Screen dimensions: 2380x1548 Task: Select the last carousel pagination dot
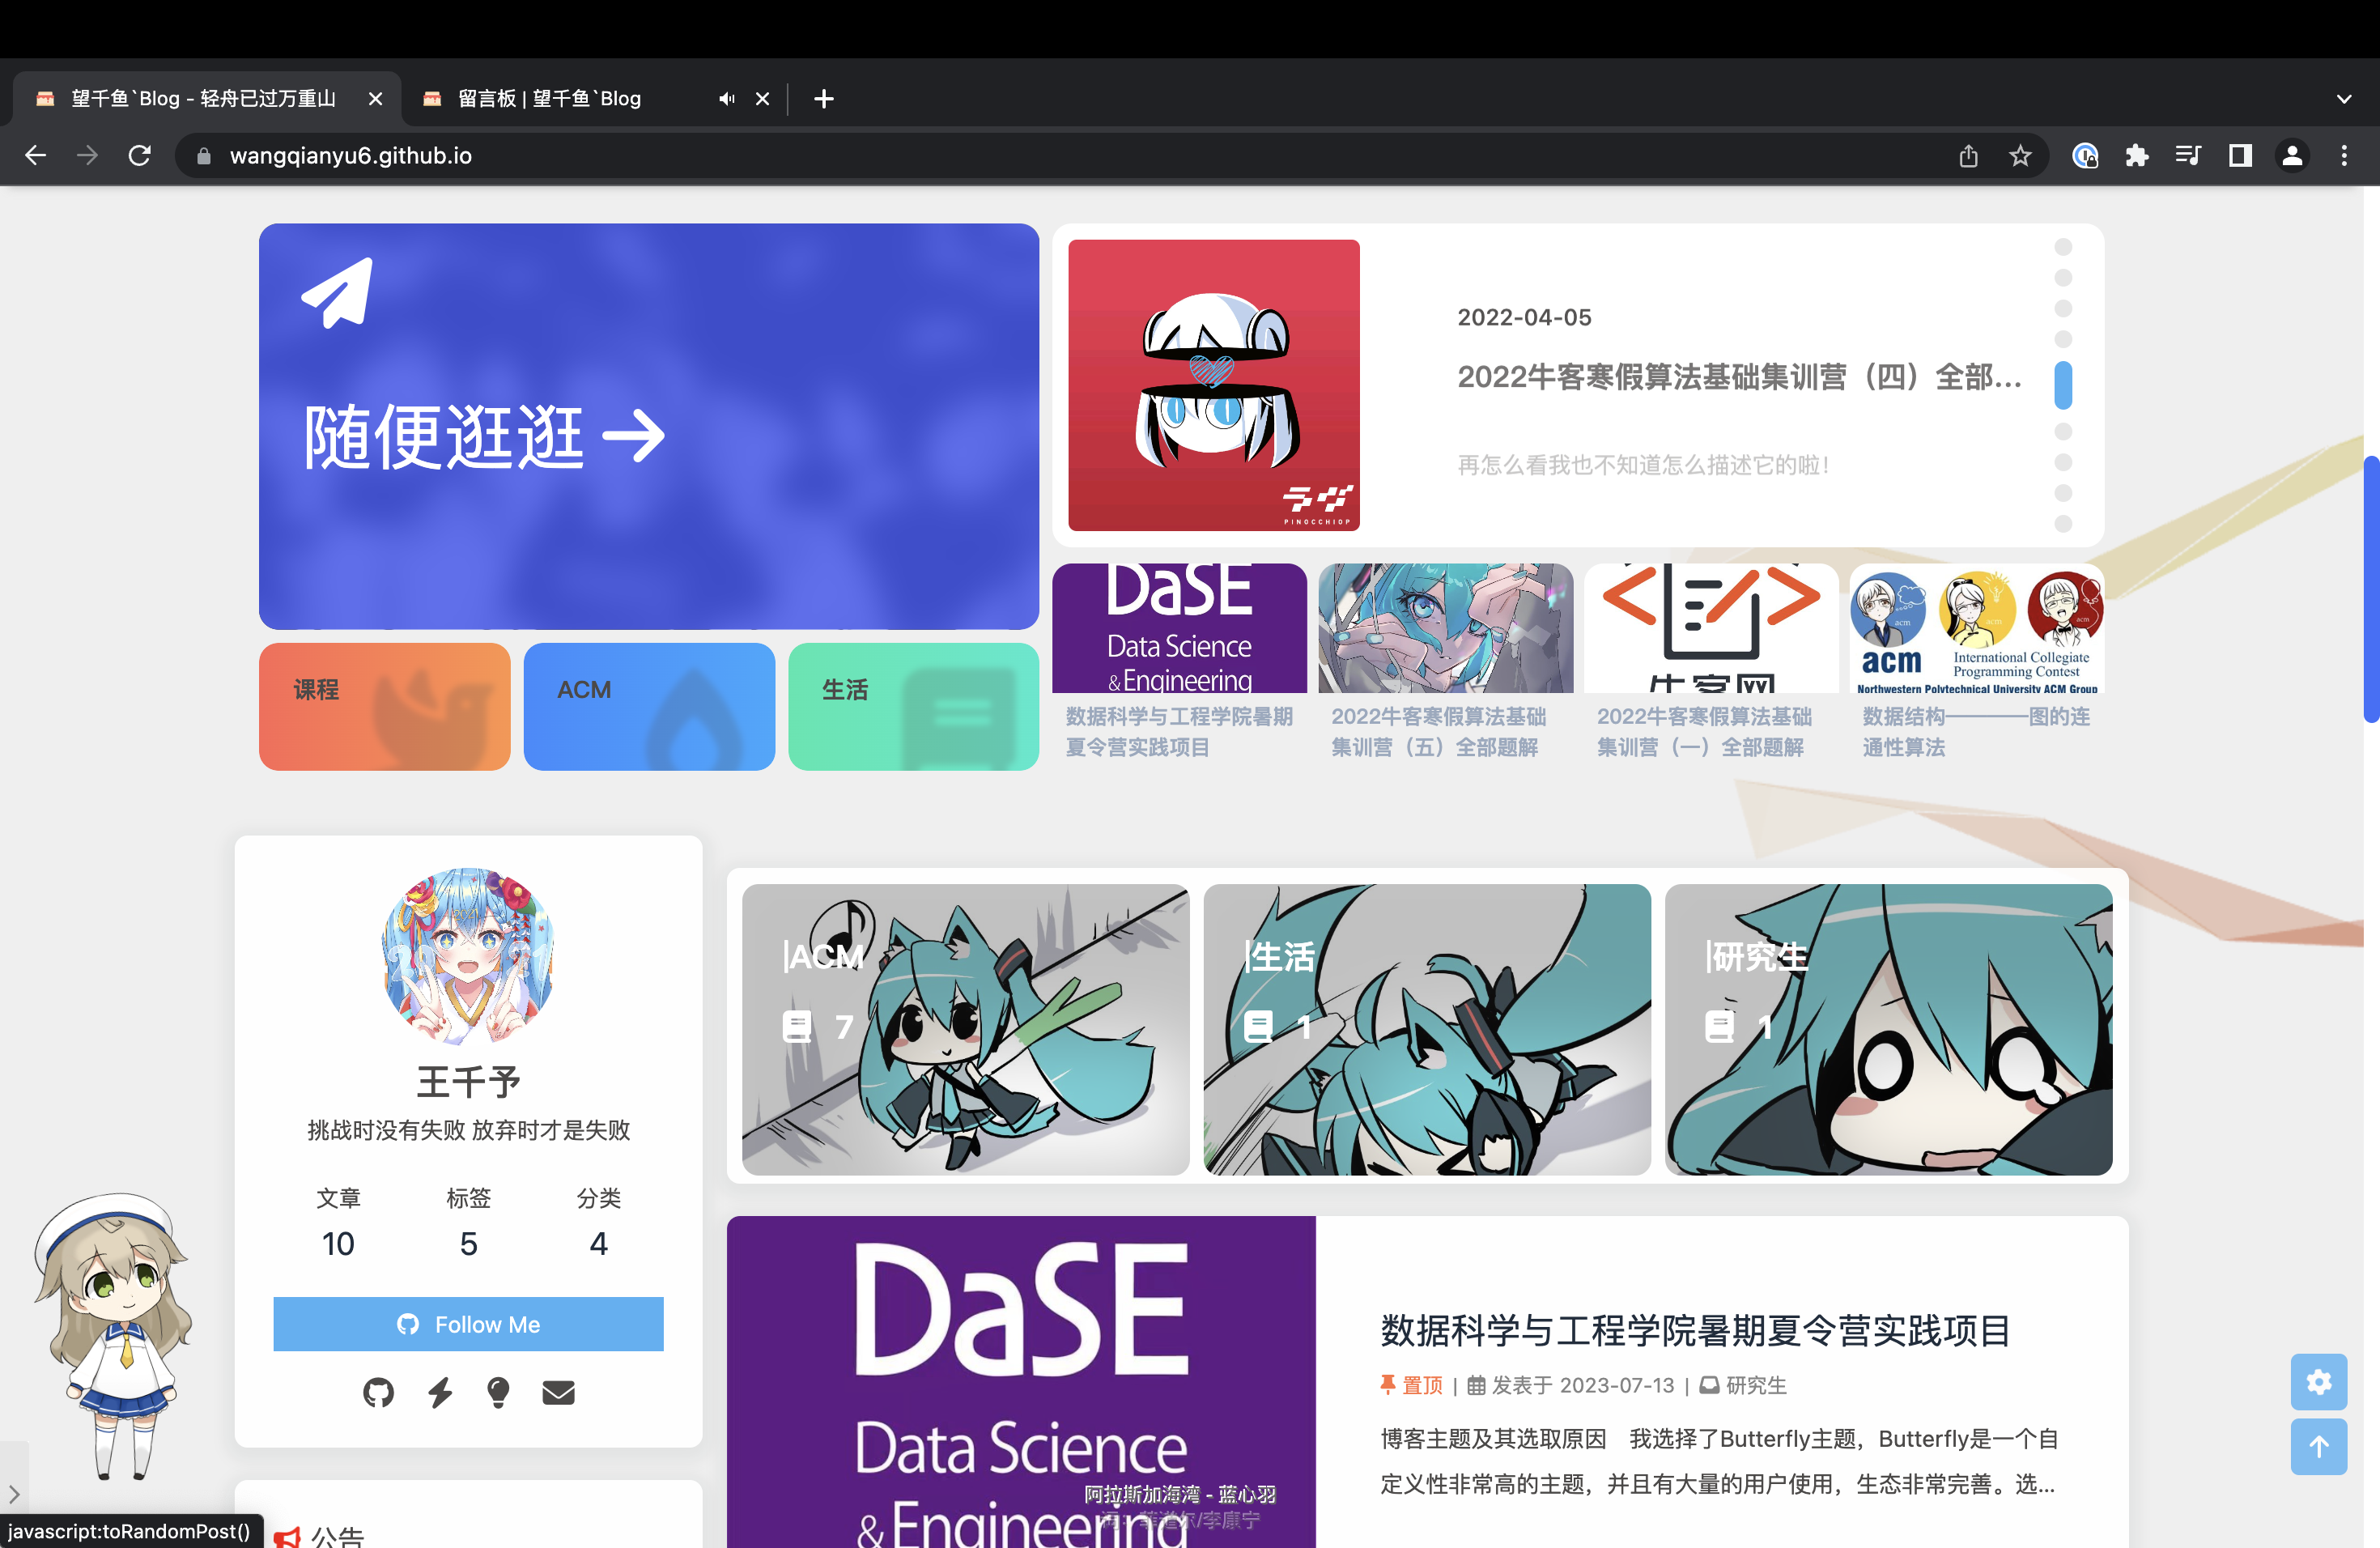click(2063, 524)
